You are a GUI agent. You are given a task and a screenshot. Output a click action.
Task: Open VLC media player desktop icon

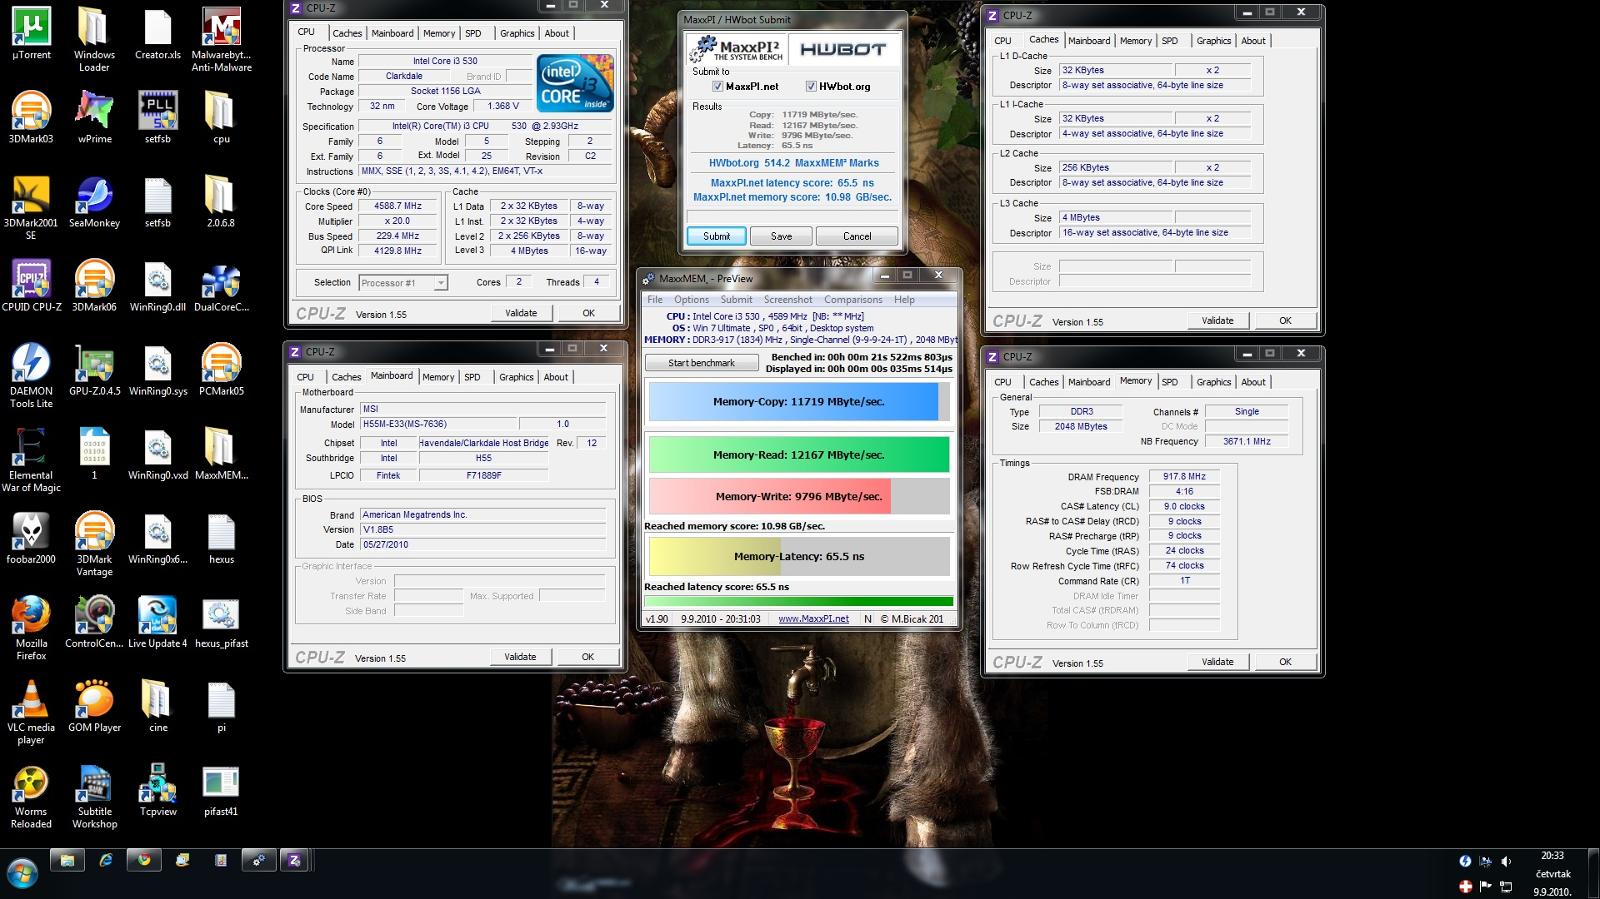[x=31, y=712]
